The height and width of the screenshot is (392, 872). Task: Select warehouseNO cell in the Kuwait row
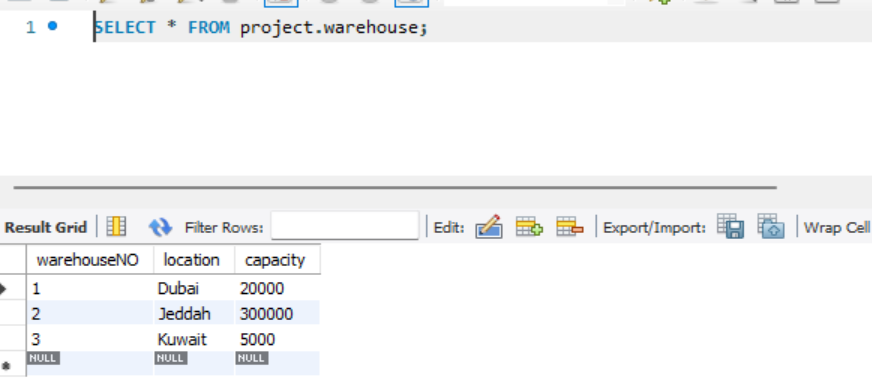click(90, 339)
